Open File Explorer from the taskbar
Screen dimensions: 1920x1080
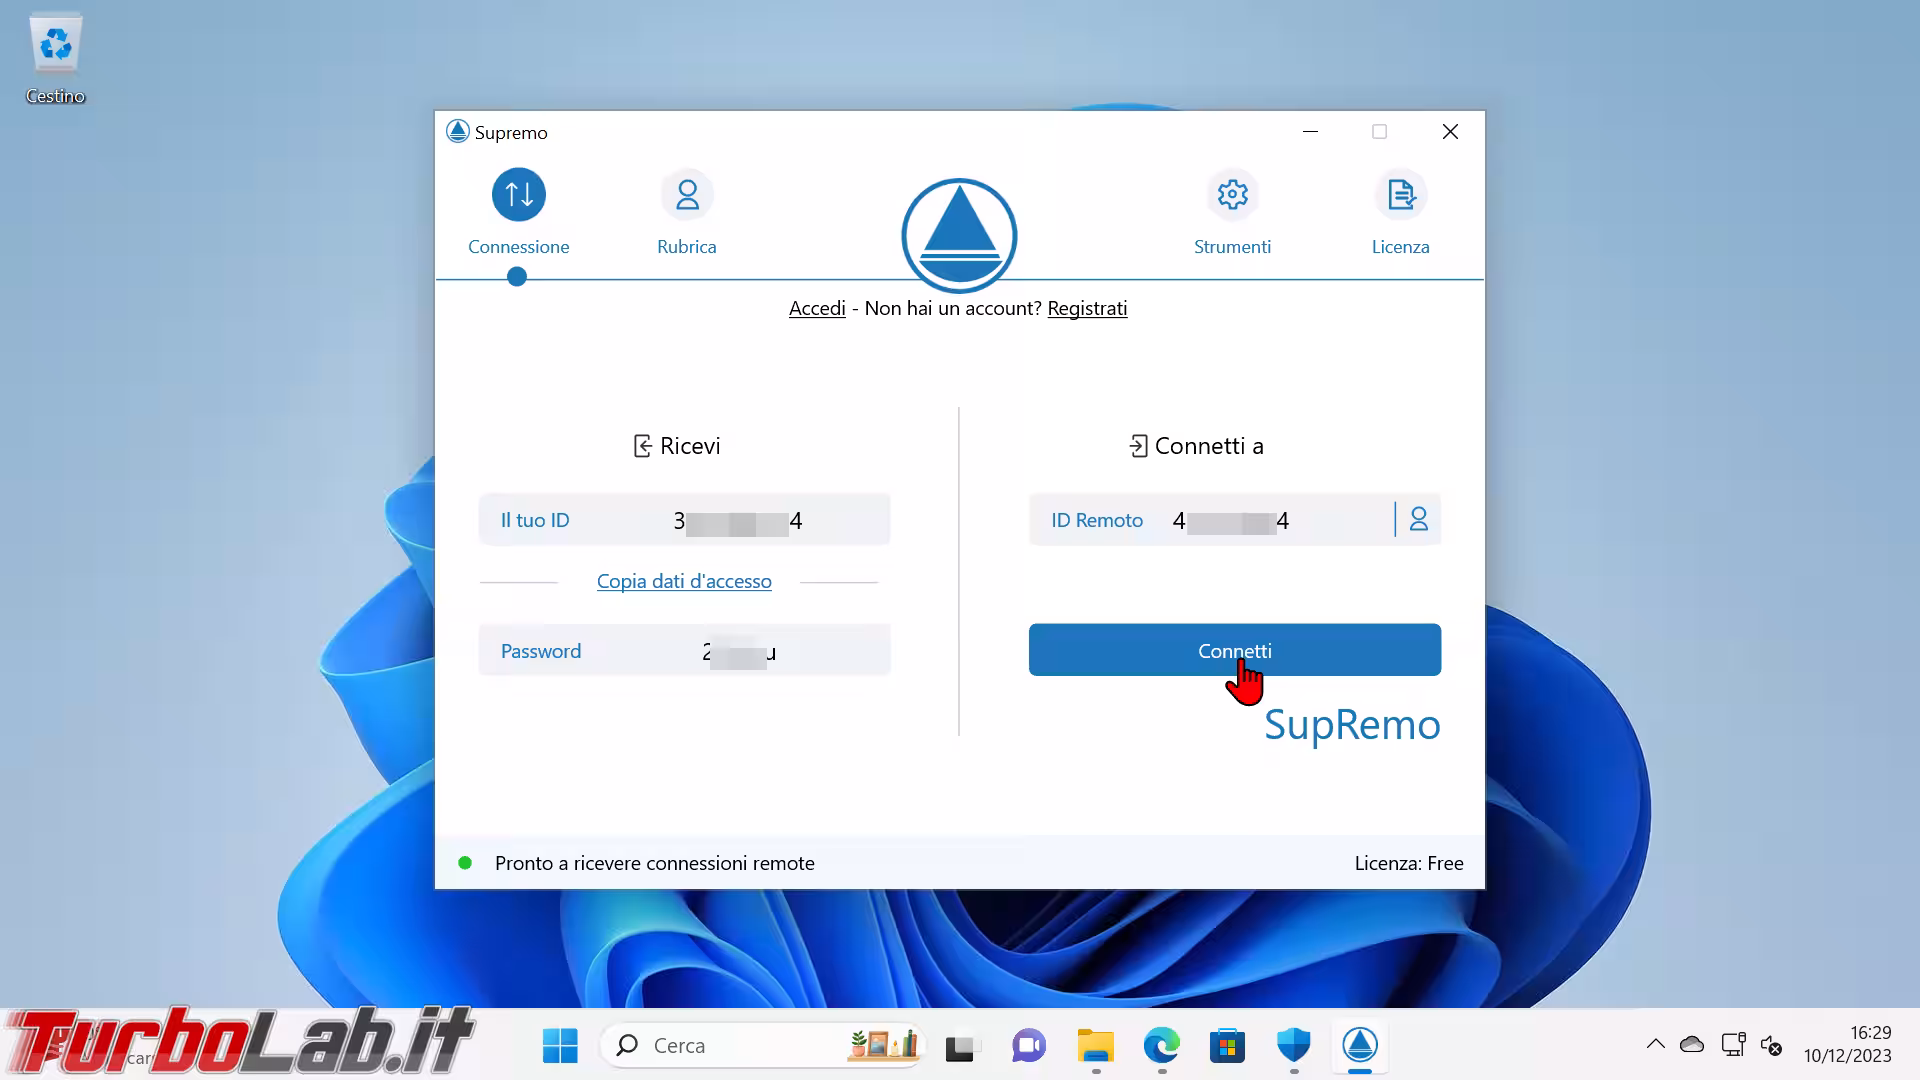(x=1095, y=1046)
